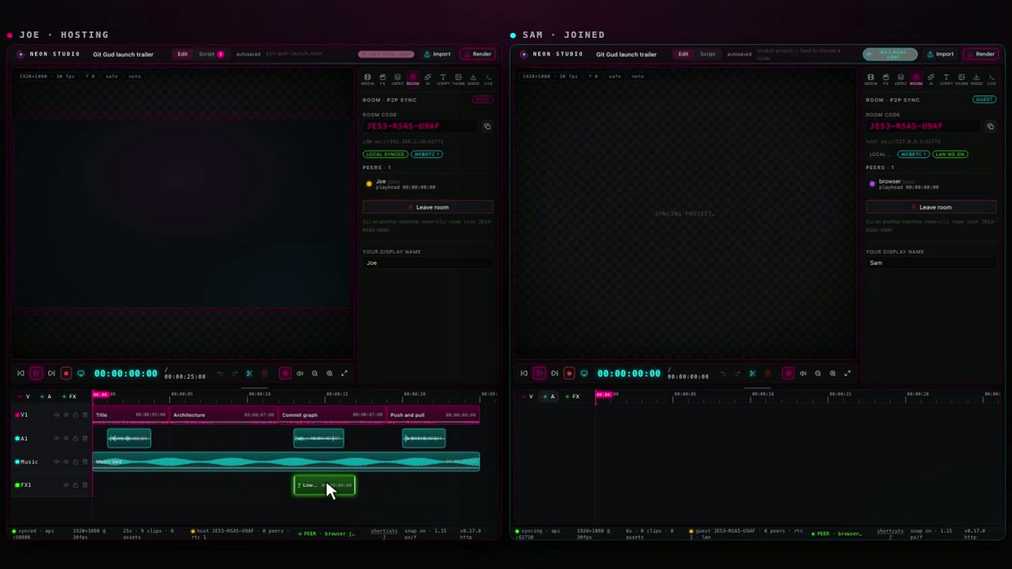Toggle the lock on the Music track

click(76, 462)
